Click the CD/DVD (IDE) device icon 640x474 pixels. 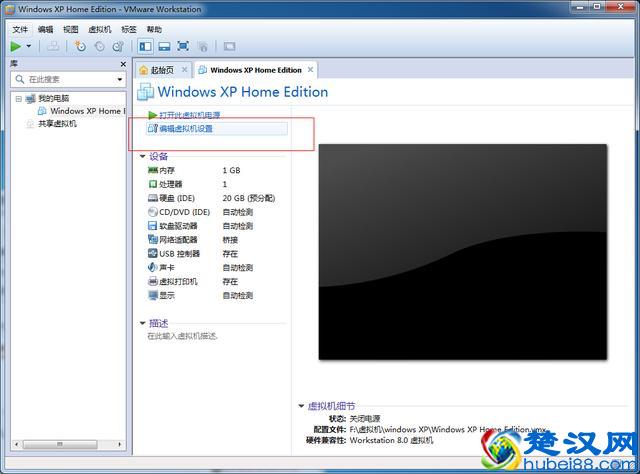(153, 212)
